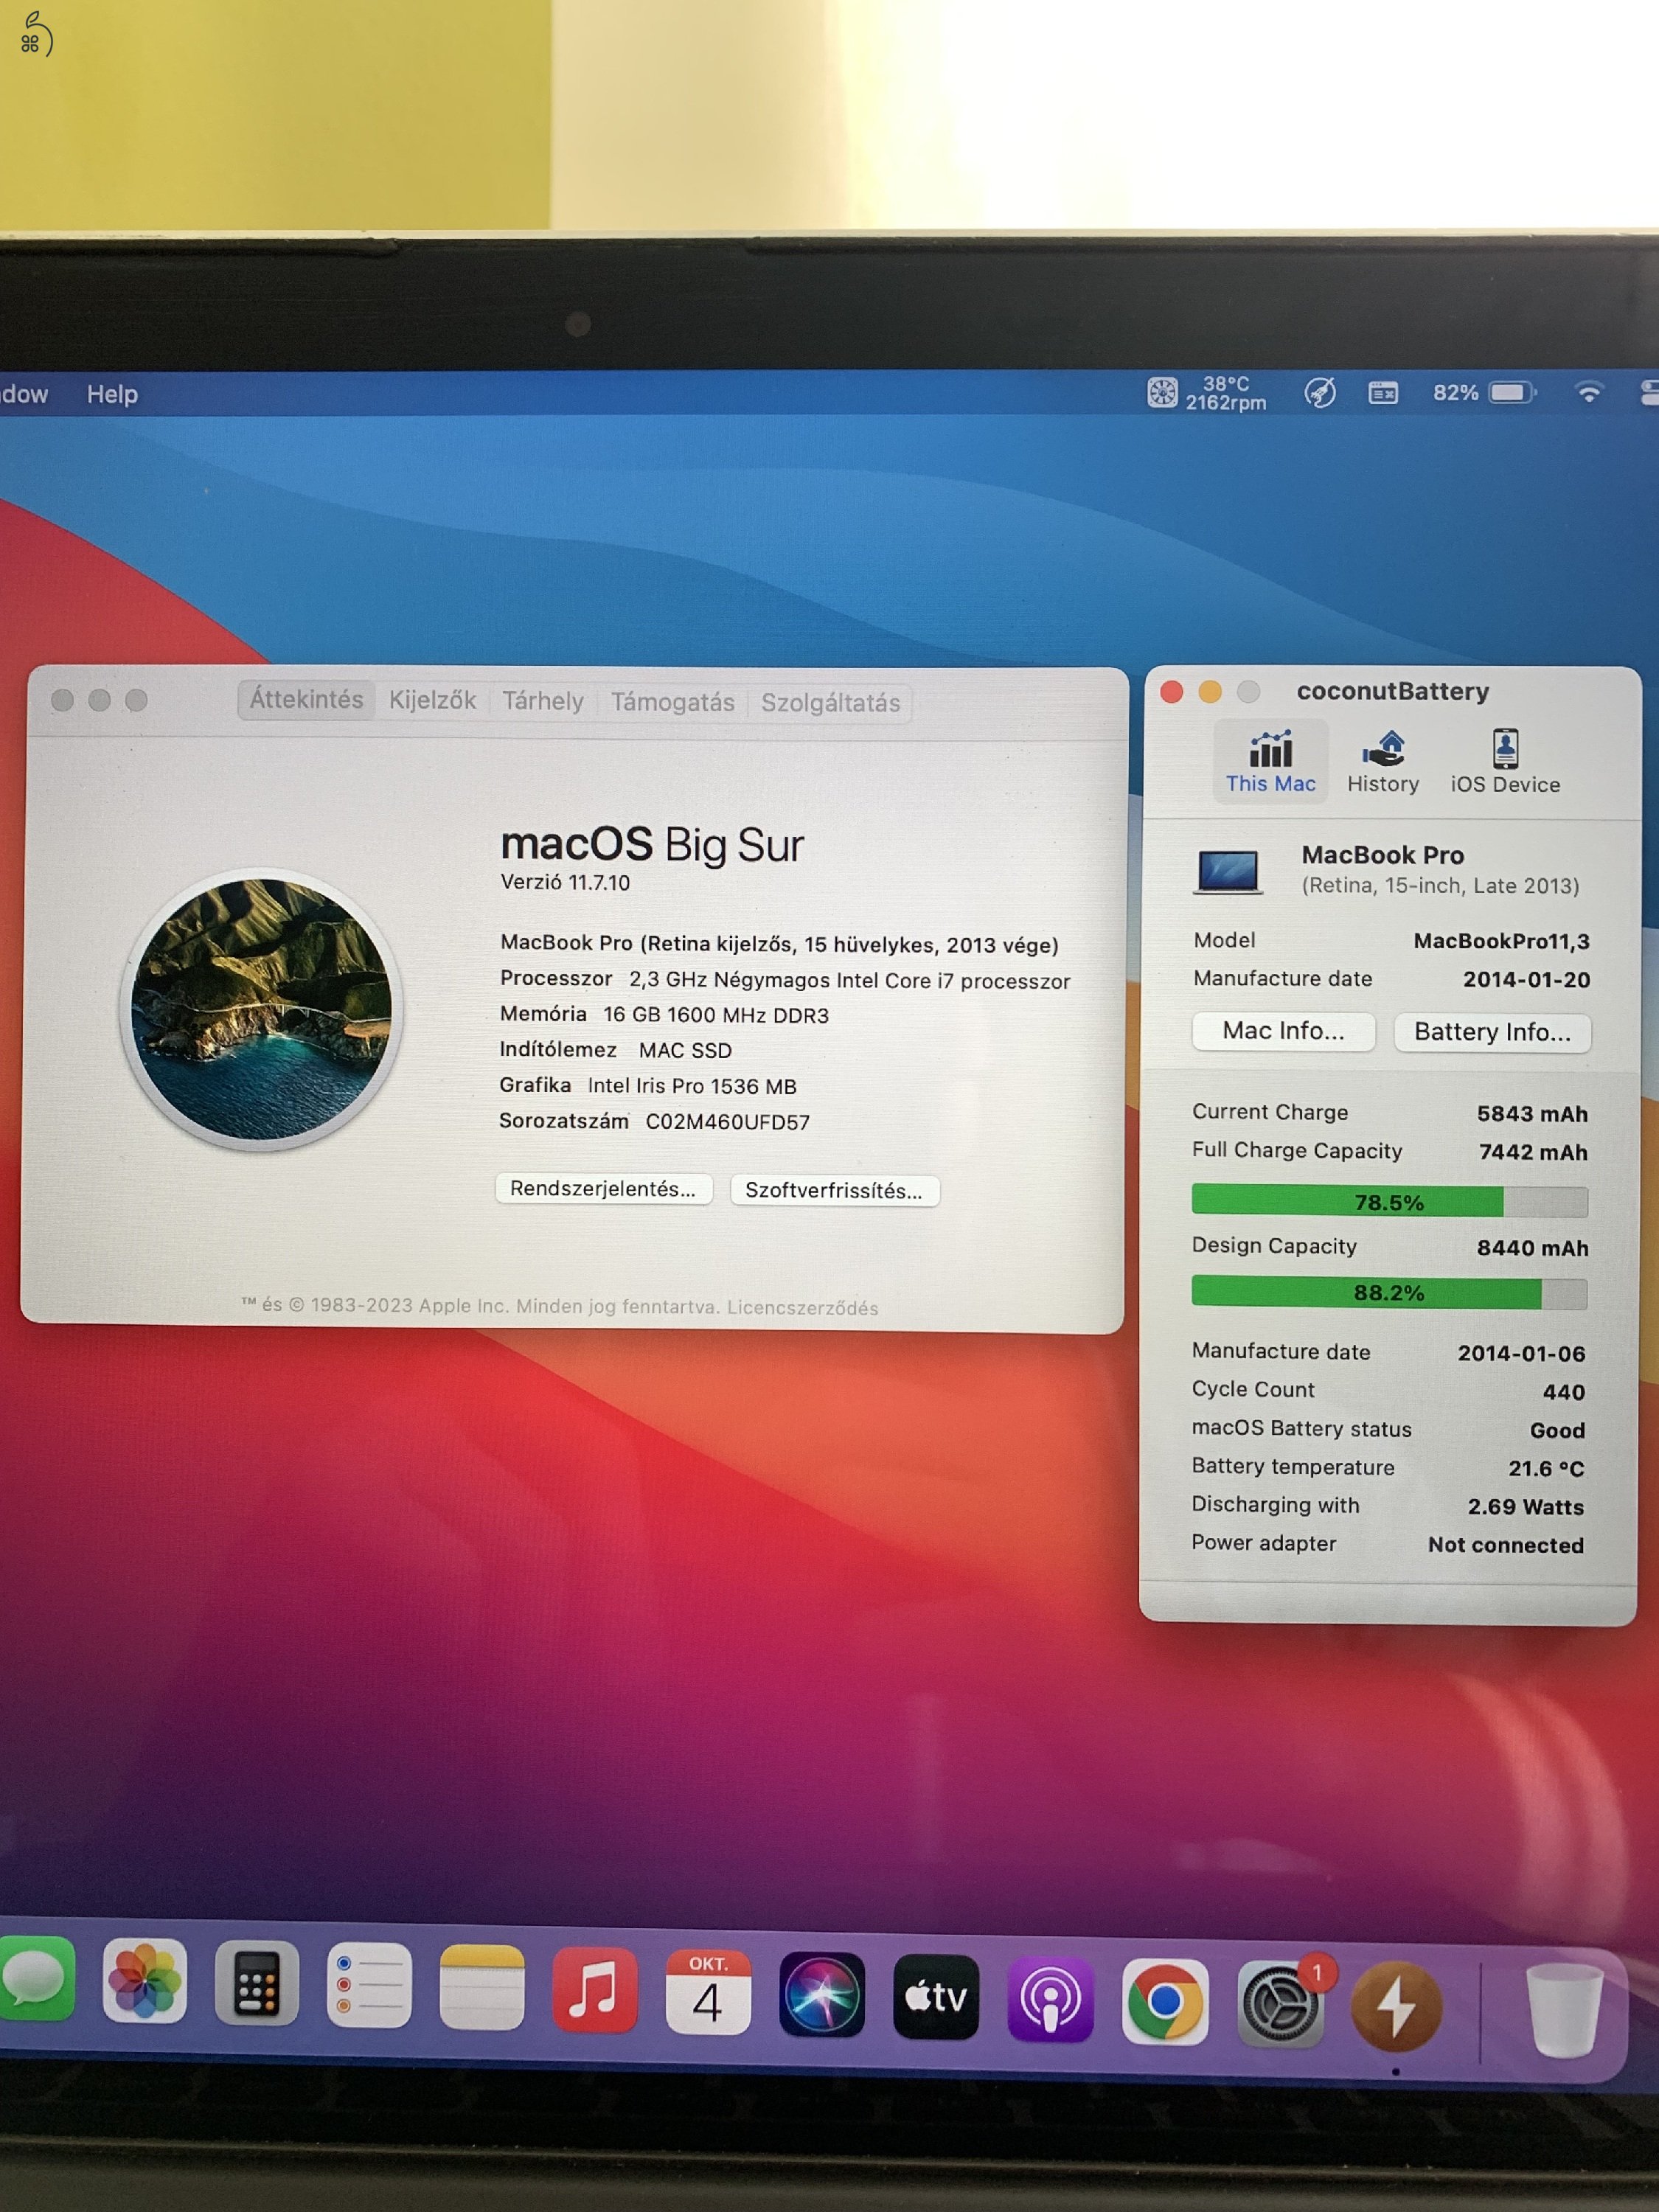
Task: Open Siri from the dock
Action: coord(821,1995)
